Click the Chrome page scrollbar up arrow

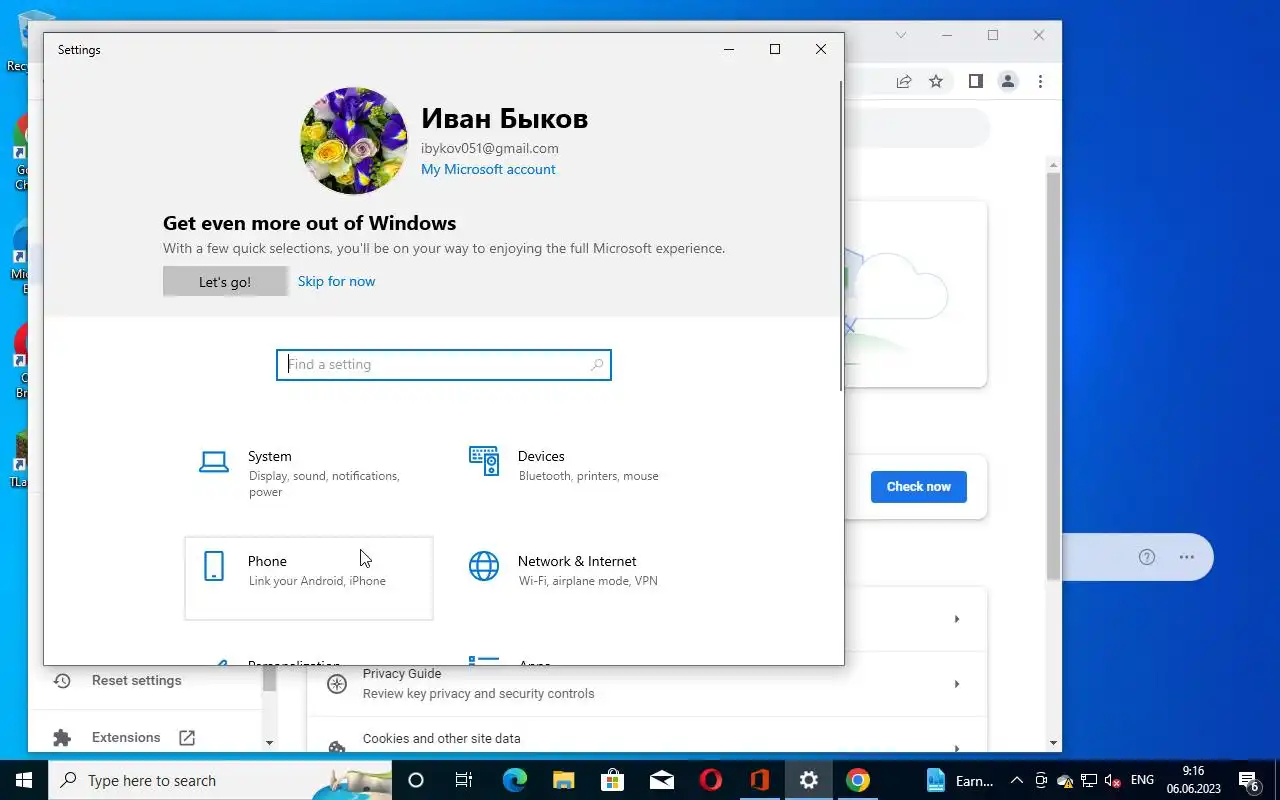tap(1053, 164)
